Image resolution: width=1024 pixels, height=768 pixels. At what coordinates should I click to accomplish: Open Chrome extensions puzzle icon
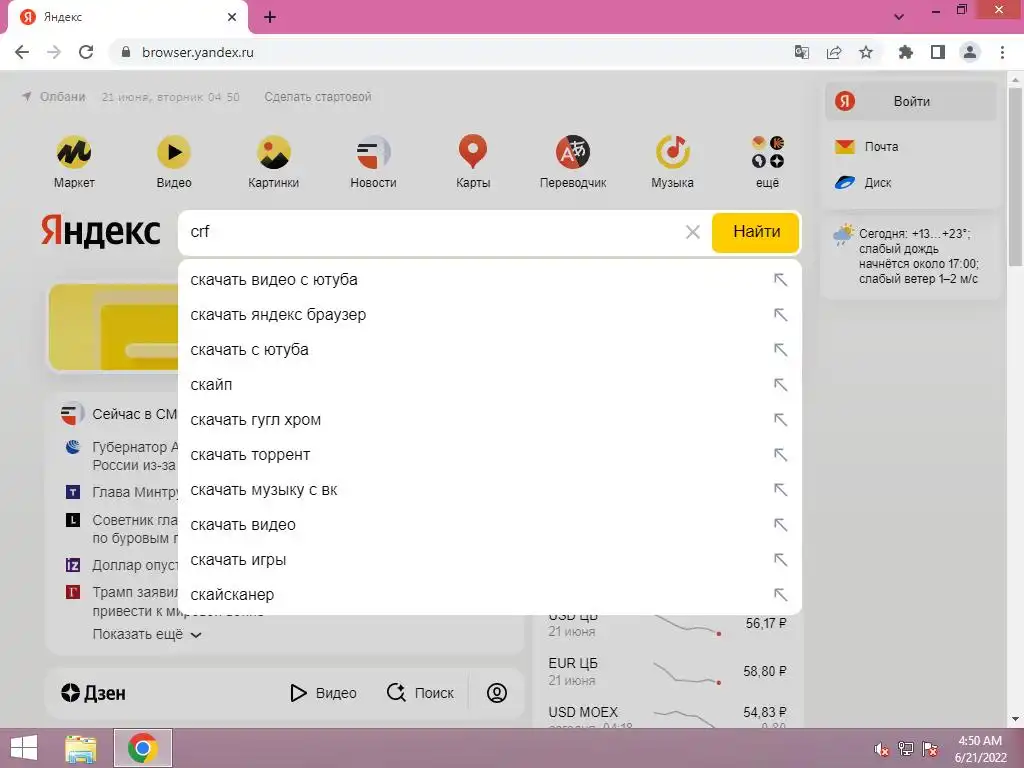(906, 52)
